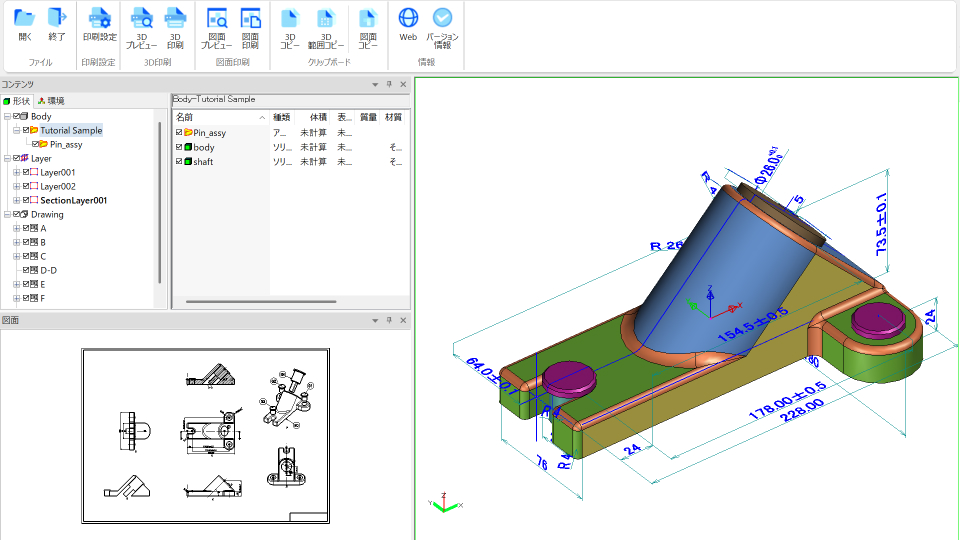
Task: Show バージョン情報 version info
Action: click(442, 24)
